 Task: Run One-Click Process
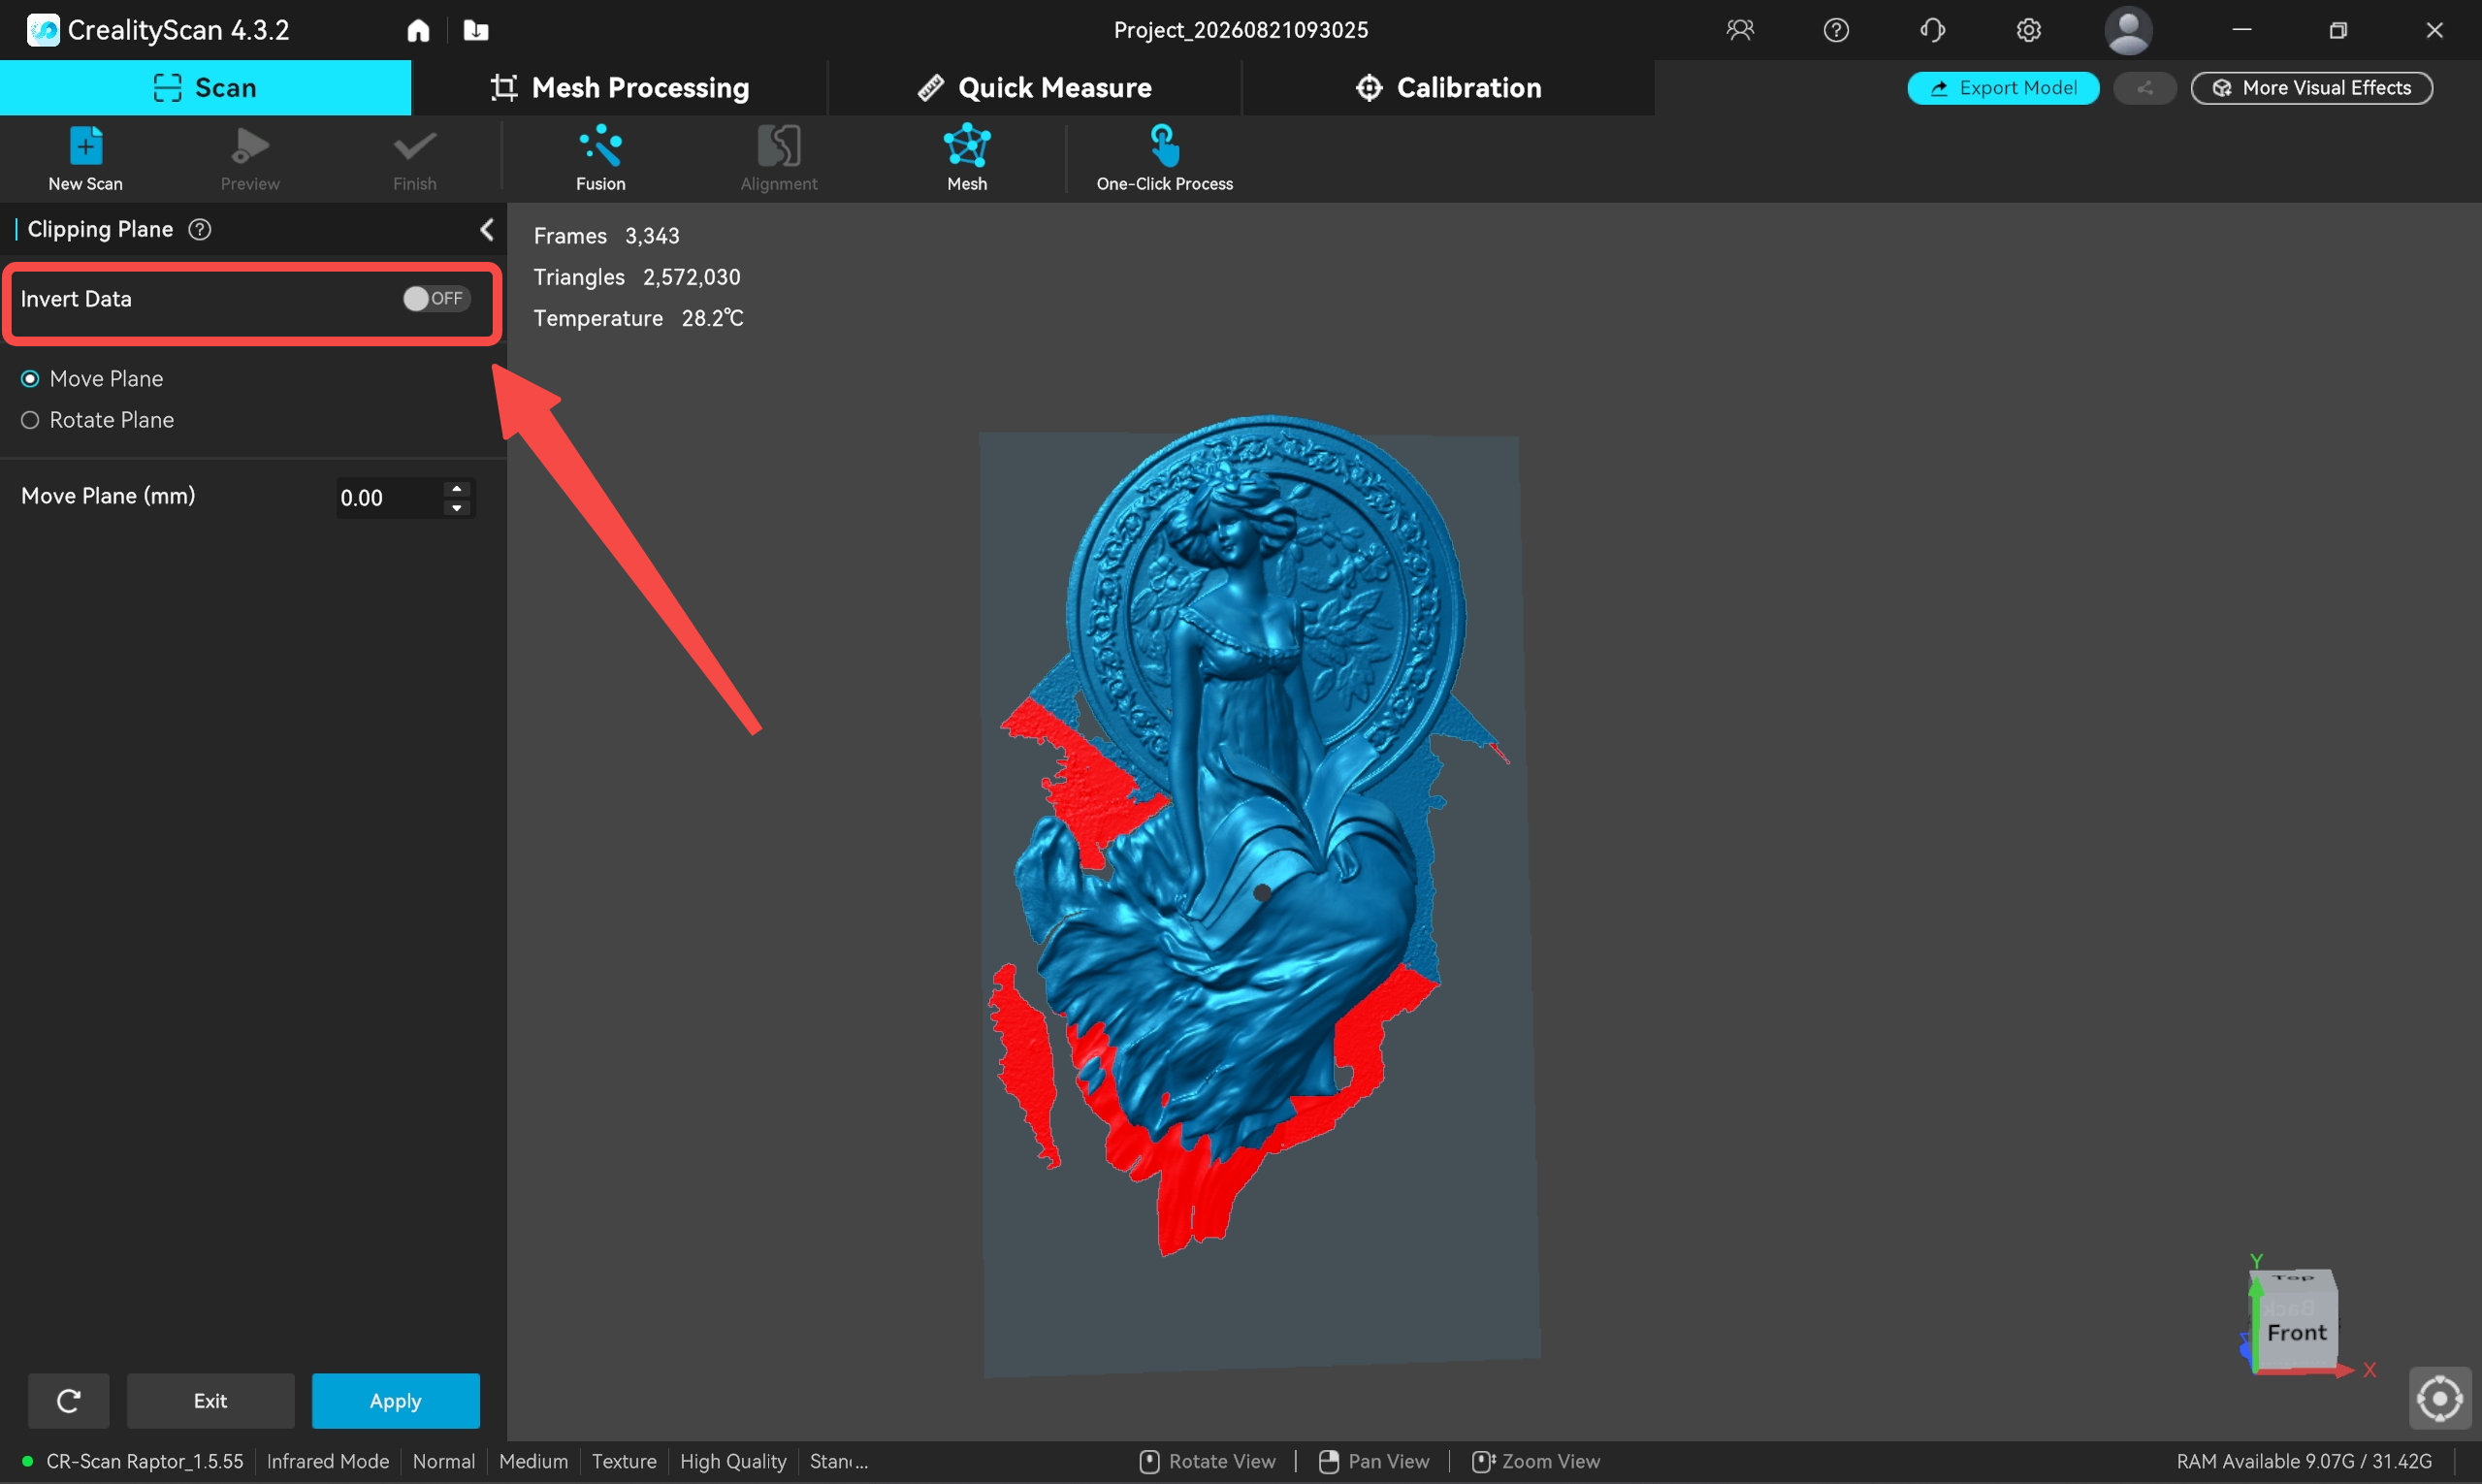(1164, 158)
